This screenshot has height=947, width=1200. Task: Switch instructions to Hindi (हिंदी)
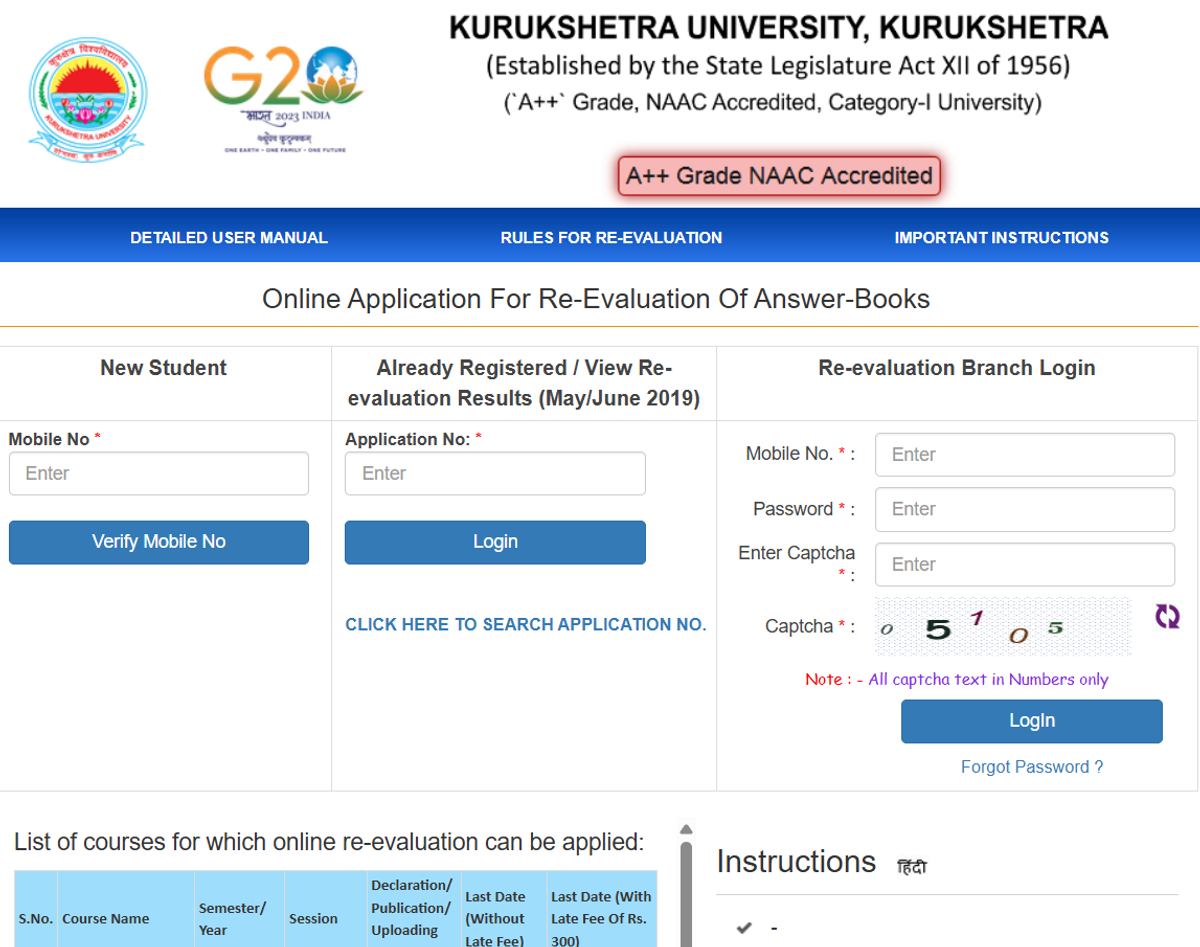(x=912, y=867)
